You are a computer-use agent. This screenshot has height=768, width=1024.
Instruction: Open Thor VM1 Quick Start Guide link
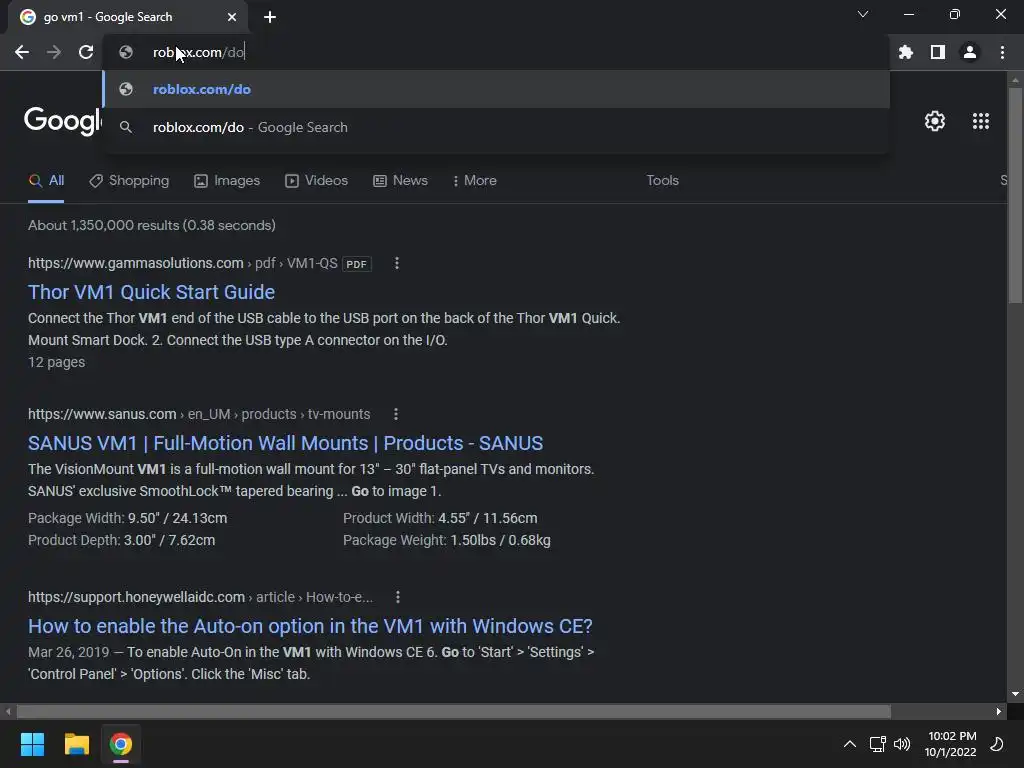tap(152, 292)
